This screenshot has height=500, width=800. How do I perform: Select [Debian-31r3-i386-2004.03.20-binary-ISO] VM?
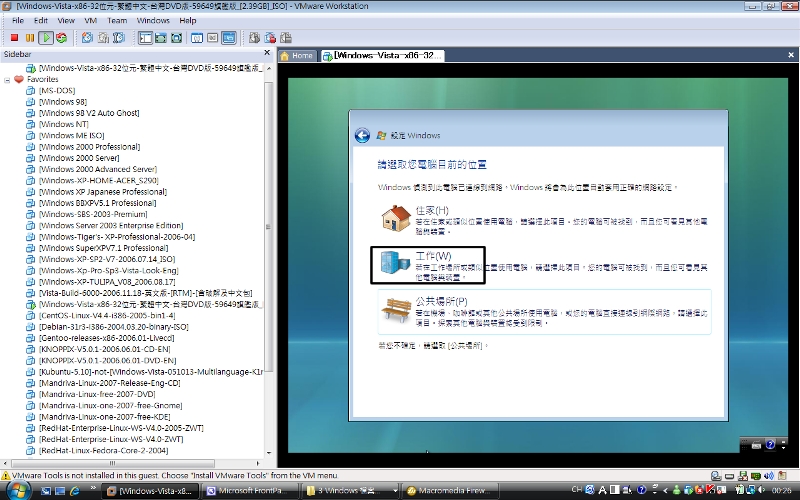tap(114, 327)
